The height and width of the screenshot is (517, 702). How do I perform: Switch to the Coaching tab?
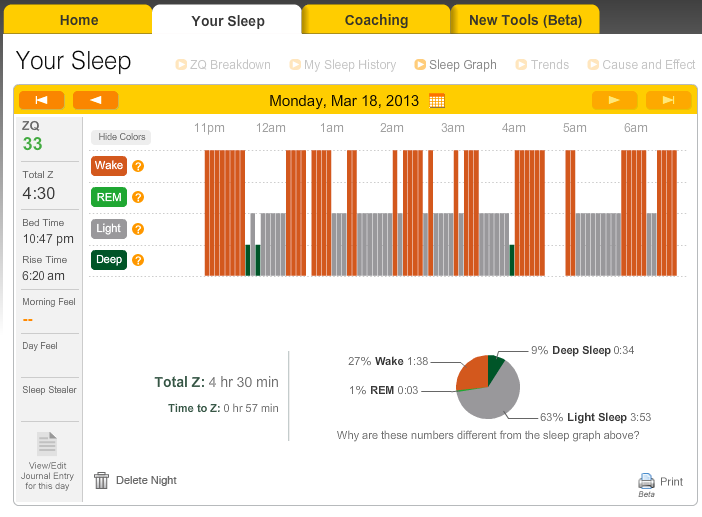point(376,20)
